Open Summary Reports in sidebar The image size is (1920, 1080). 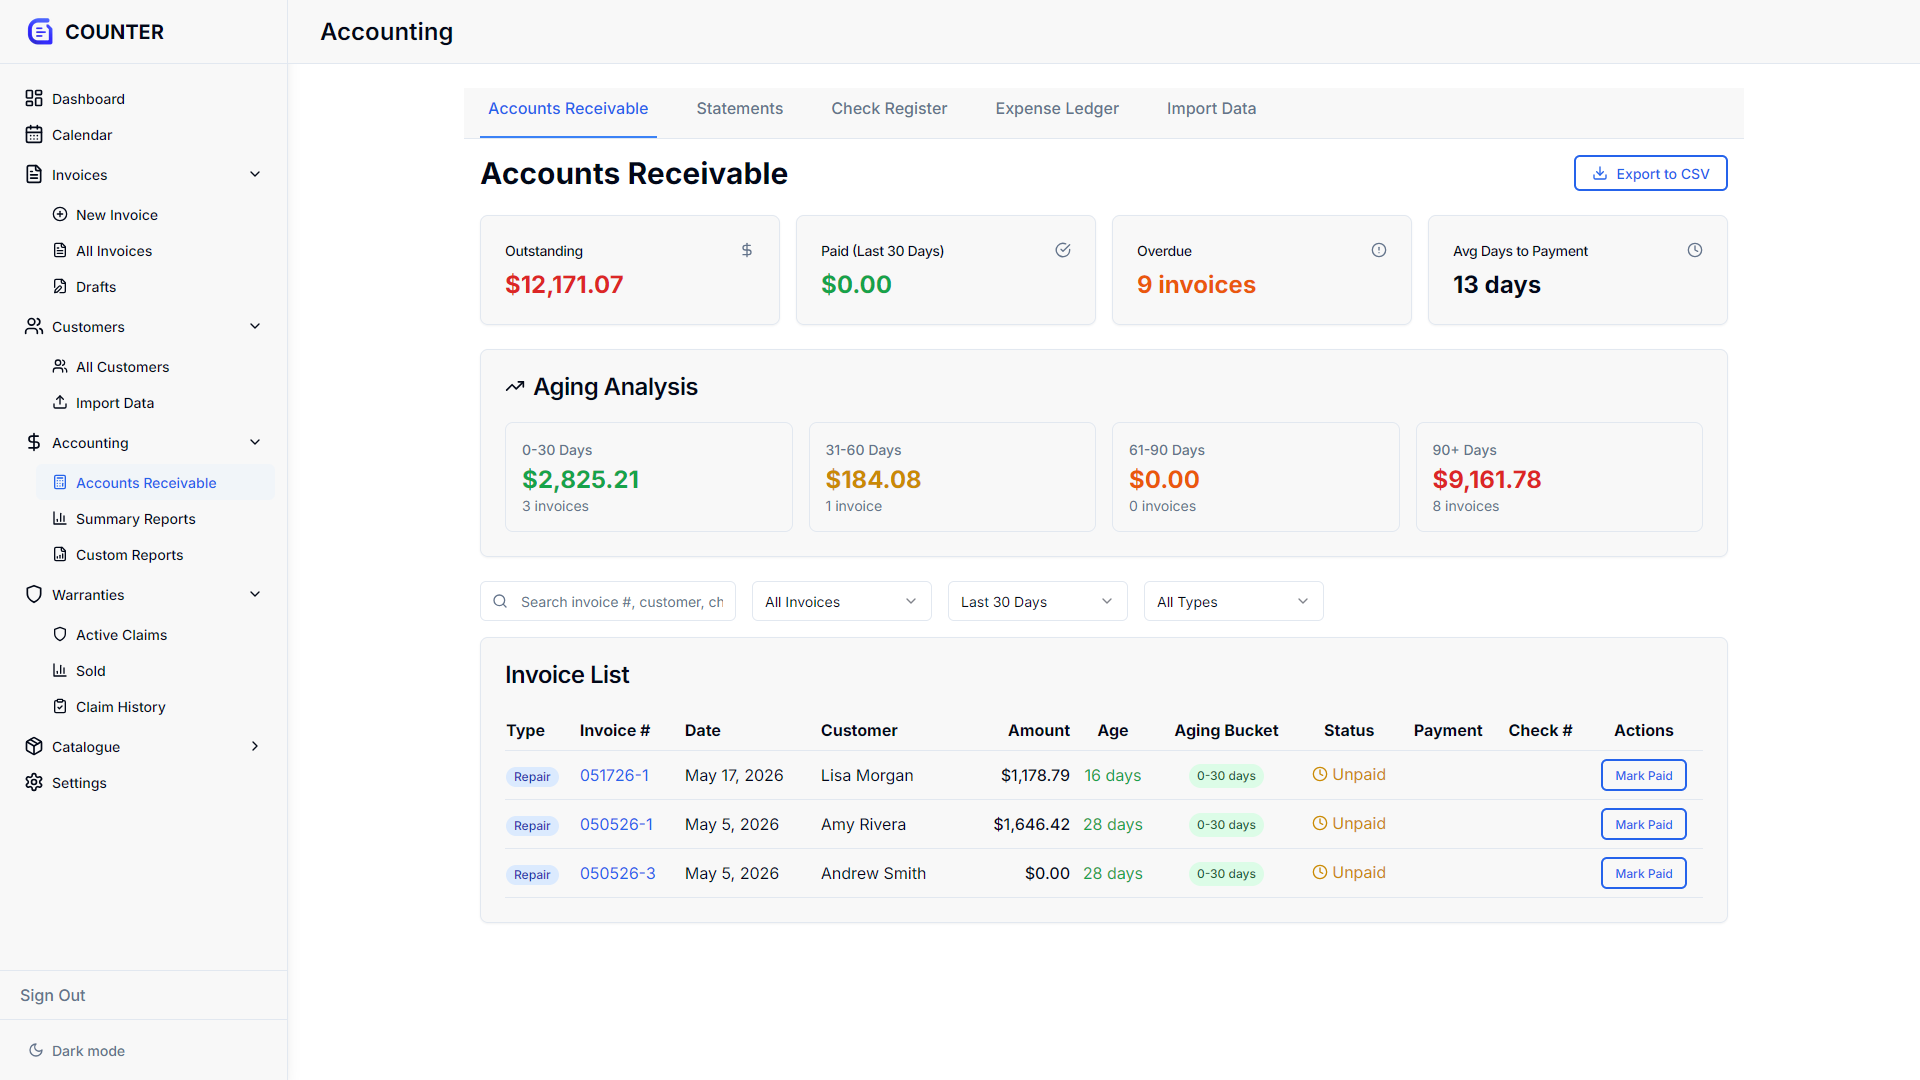pyautogui.click(x=135, y=518)
